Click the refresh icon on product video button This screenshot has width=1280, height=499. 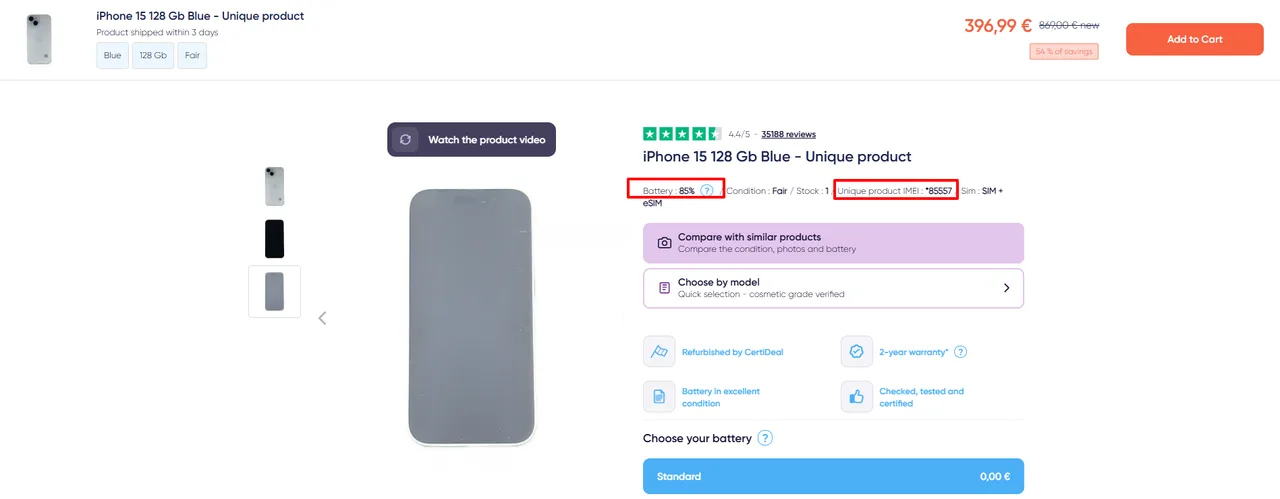pos(405,140)
